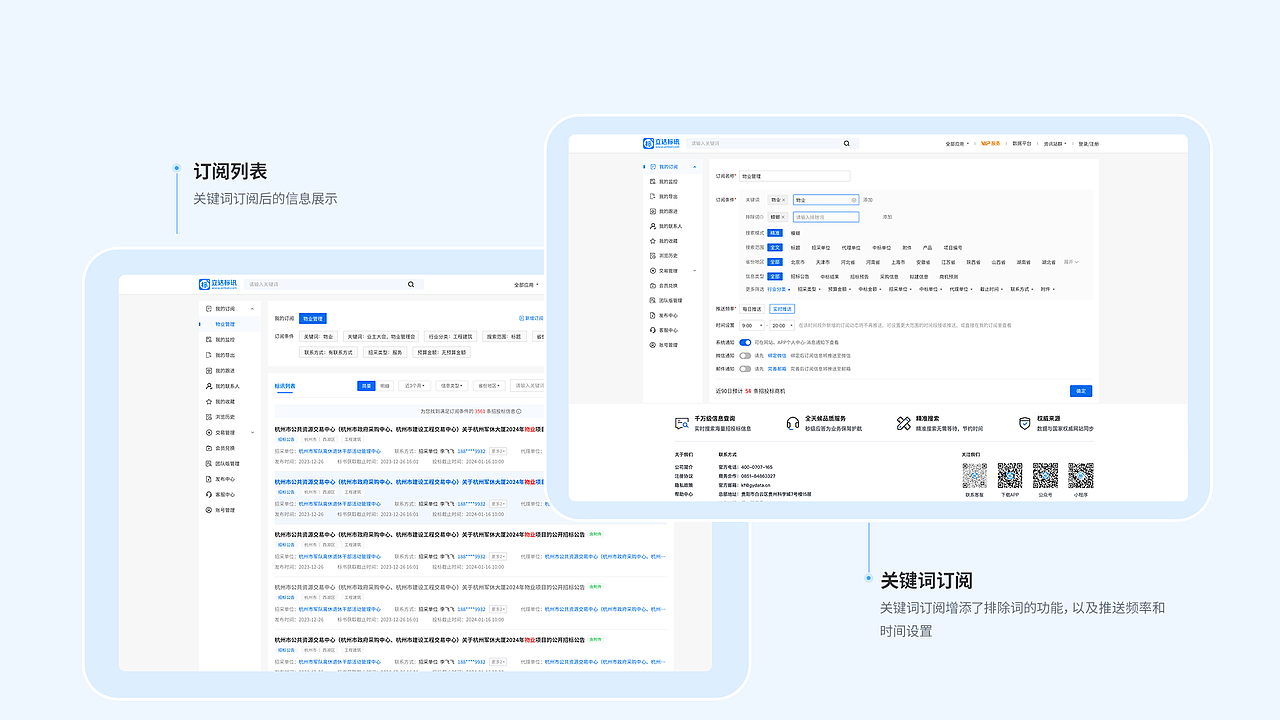This screenshot has width=1280, height=720.
Task: Click 完善邮箱 link
Action: point(777,369)
